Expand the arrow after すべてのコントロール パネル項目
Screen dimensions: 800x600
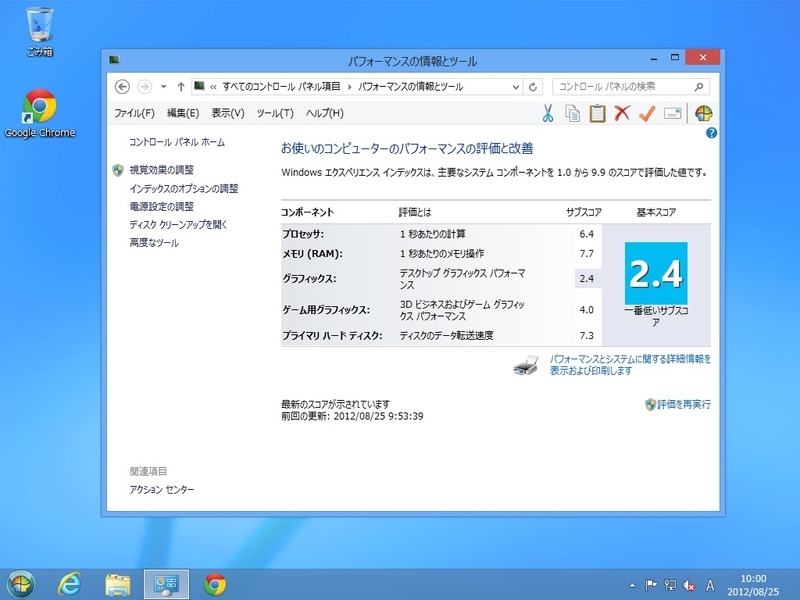point(349,87)
